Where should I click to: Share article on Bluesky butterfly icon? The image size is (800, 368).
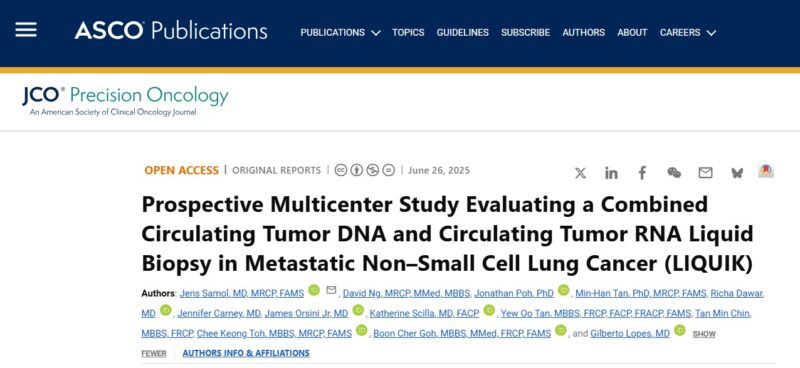click(737, 173)
